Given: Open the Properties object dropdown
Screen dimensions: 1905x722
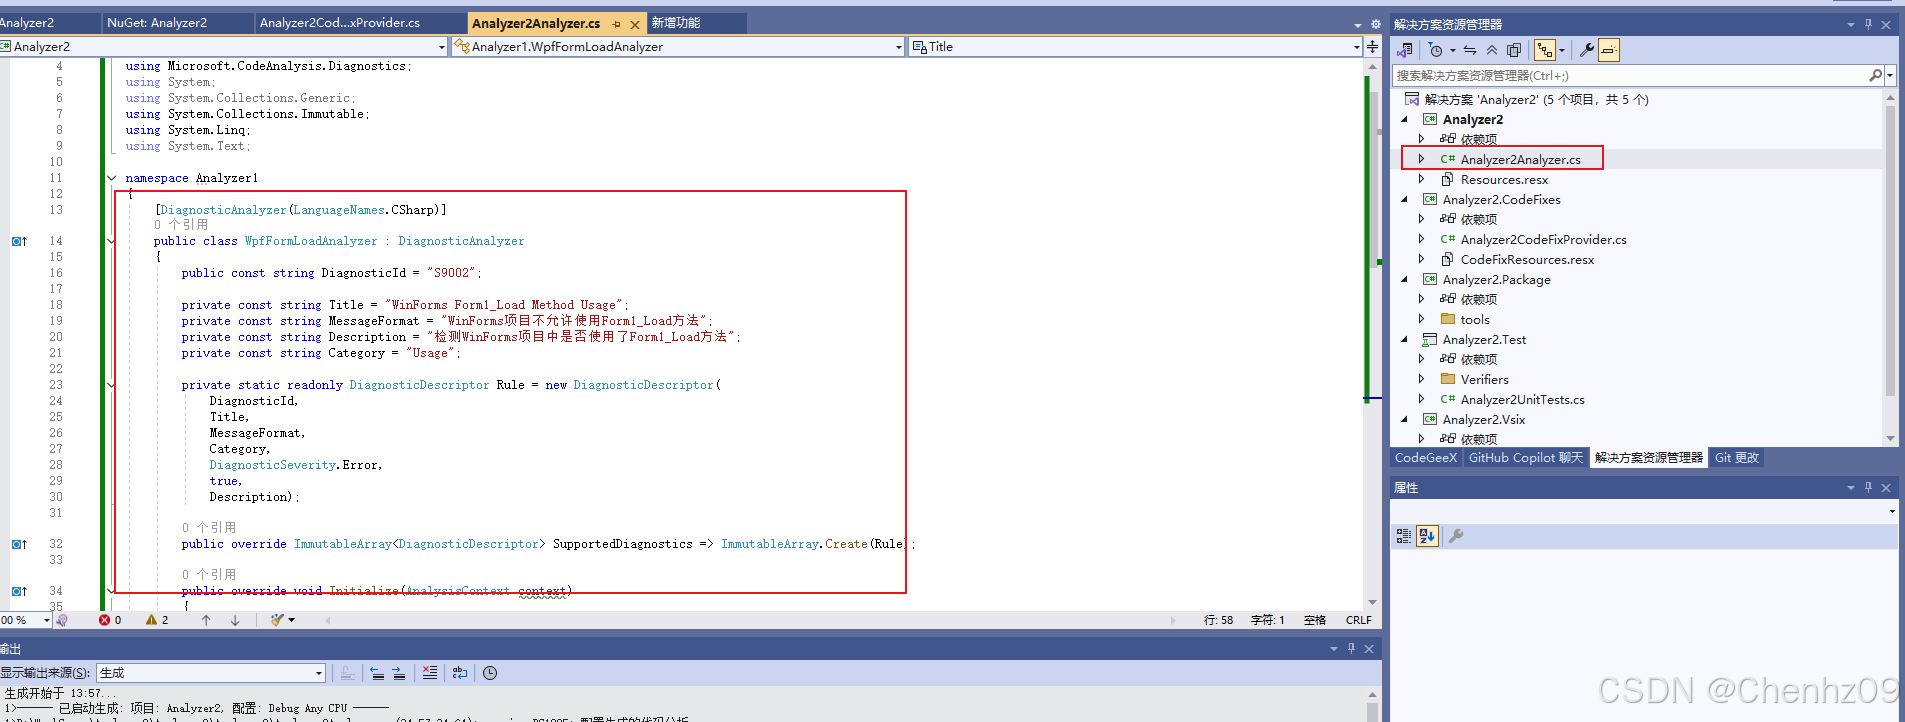Looking at the screenshot, I should (x=1892, y=511).
